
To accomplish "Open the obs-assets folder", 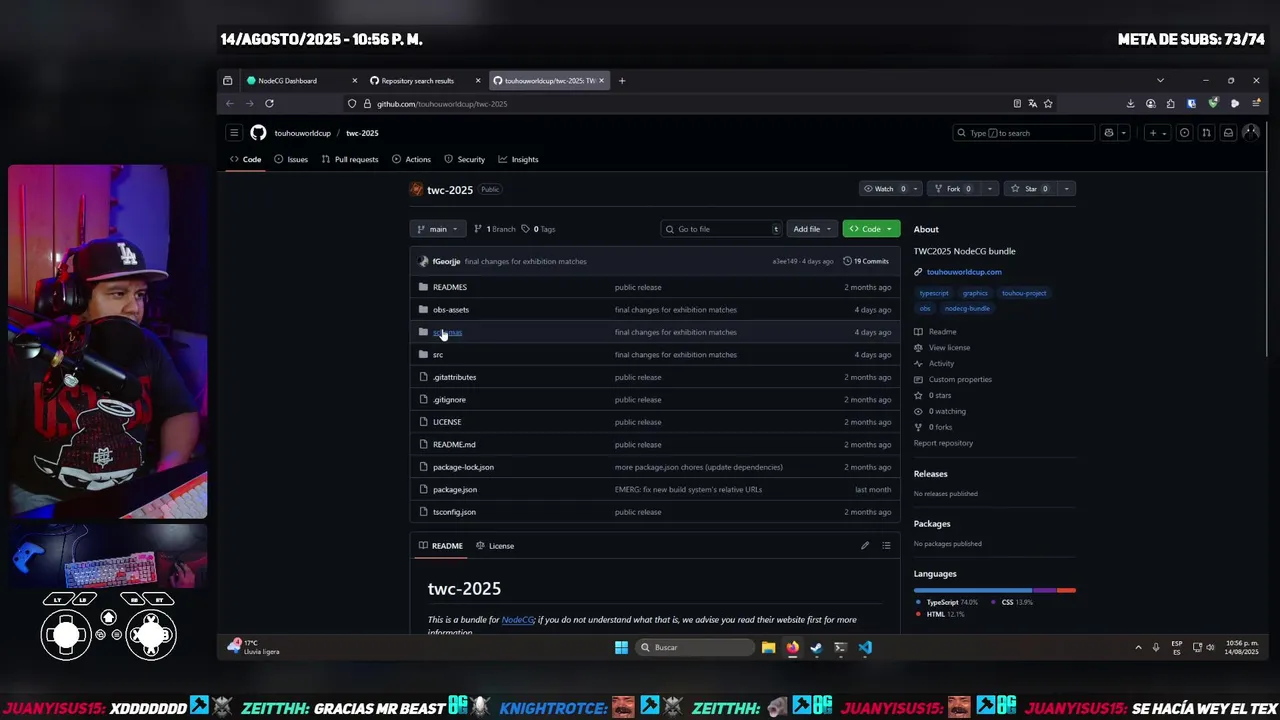I will point(451,310).
